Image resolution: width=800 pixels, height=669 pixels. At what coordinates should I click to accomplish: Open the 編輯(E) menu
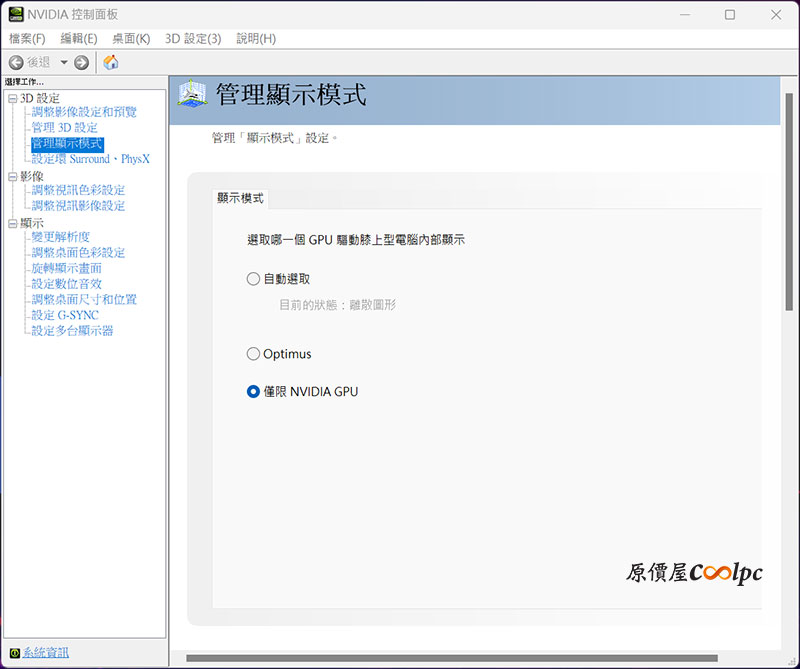[79, 39]
